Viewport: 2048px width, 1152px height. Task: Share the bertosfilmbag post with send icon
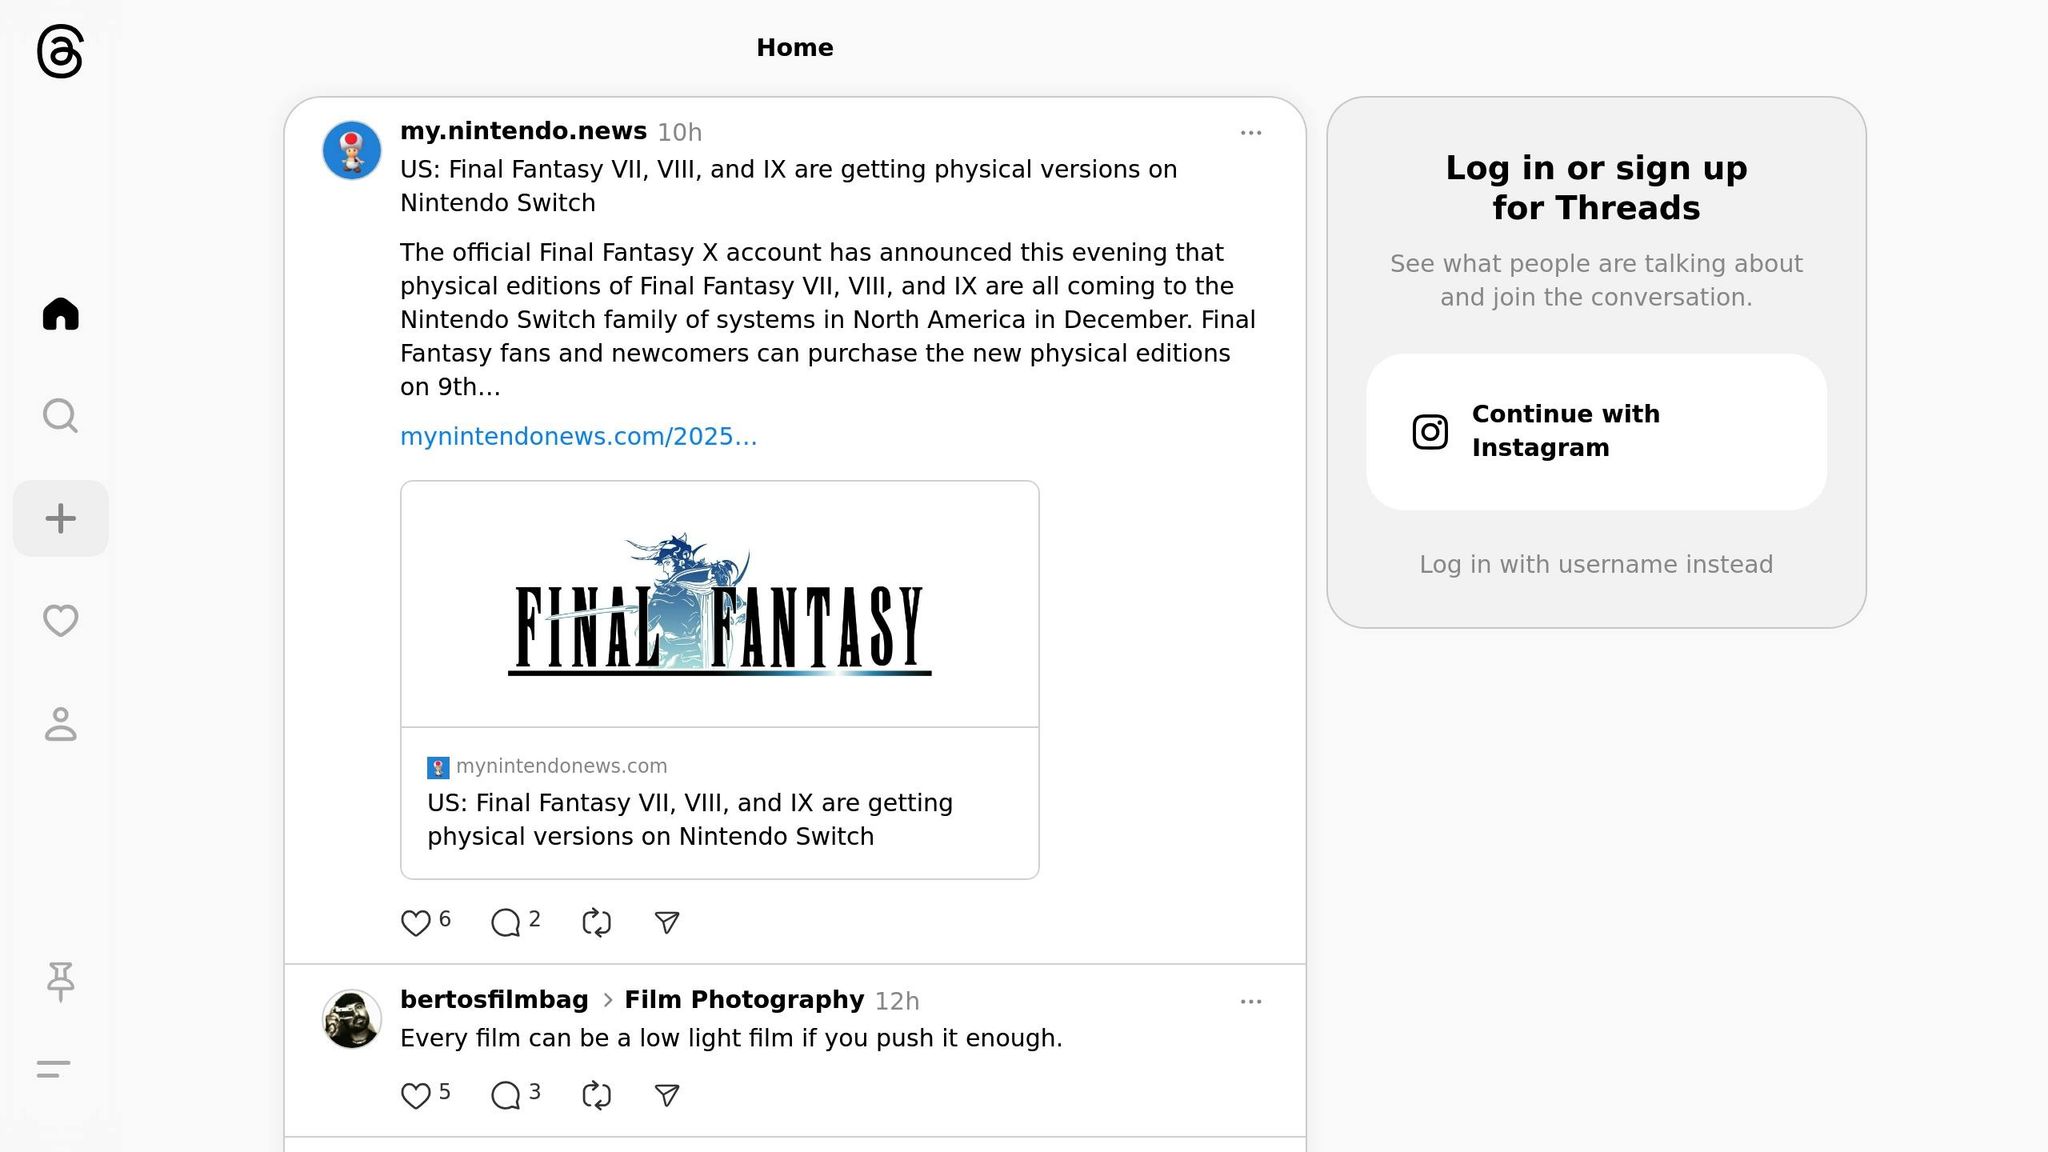click(667, 1095)
